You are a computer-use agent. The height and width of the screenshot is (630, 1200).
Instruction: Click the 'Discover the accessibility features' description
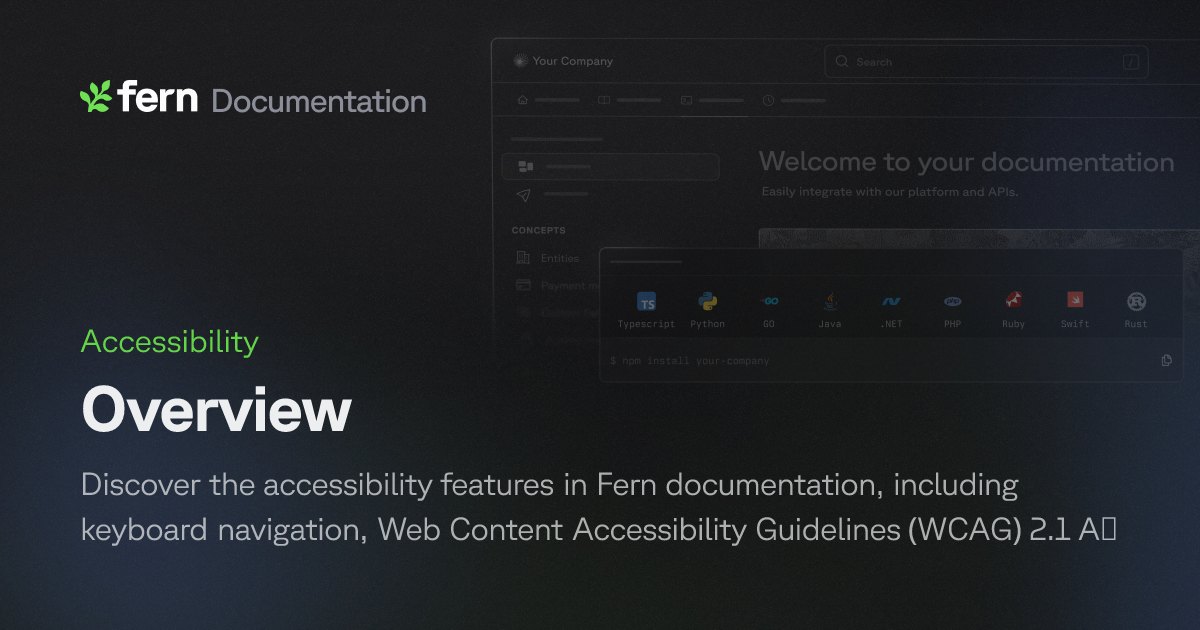(598, 508)
